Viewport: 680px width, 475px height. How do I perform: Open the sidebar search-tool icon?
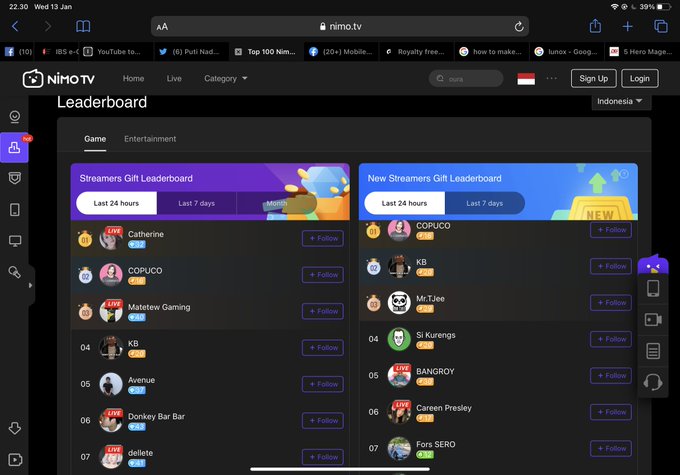[15, 272]
